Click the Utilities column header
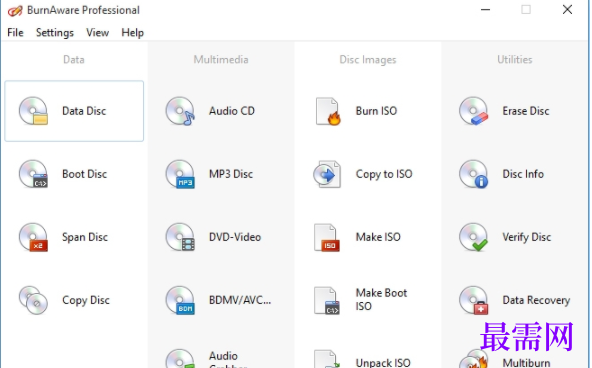Viewport: 592px width, 368px height. click(515, 60)
